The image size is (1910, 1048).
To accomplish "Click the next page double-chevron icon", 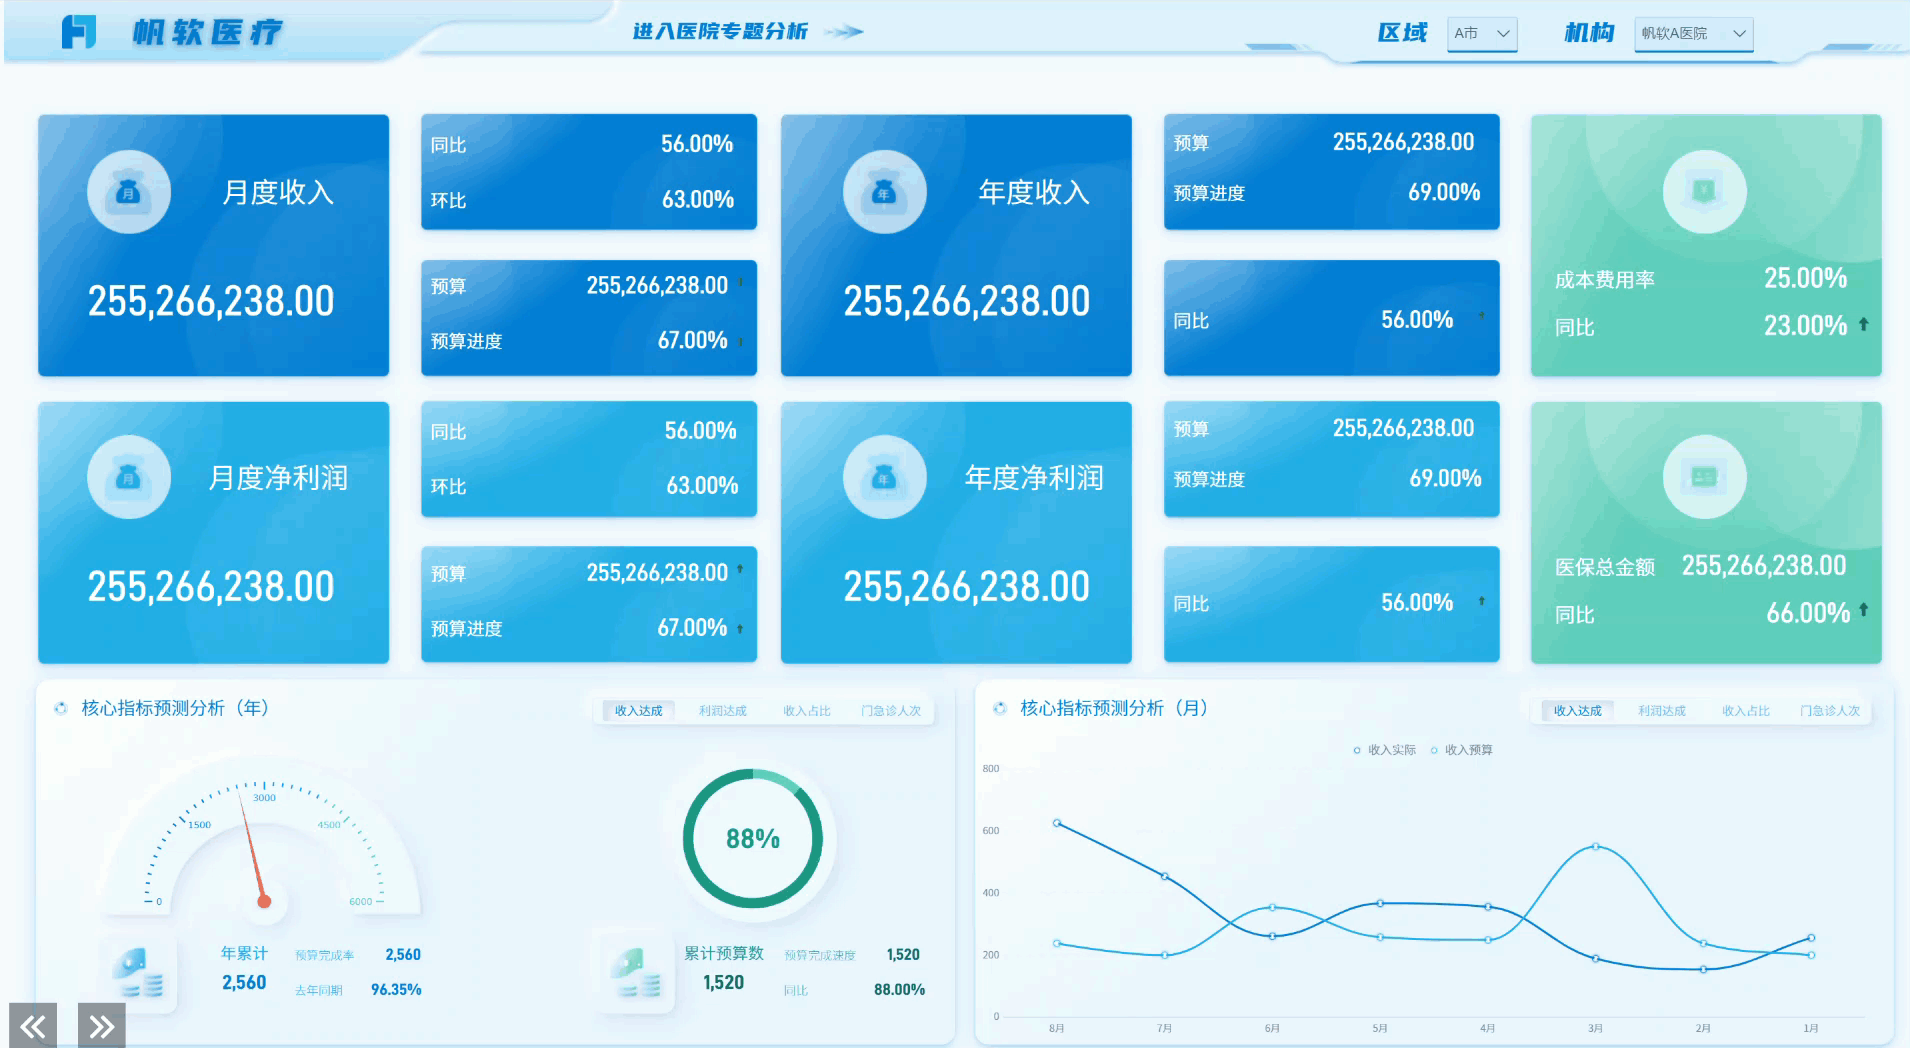I will 101,1026.
